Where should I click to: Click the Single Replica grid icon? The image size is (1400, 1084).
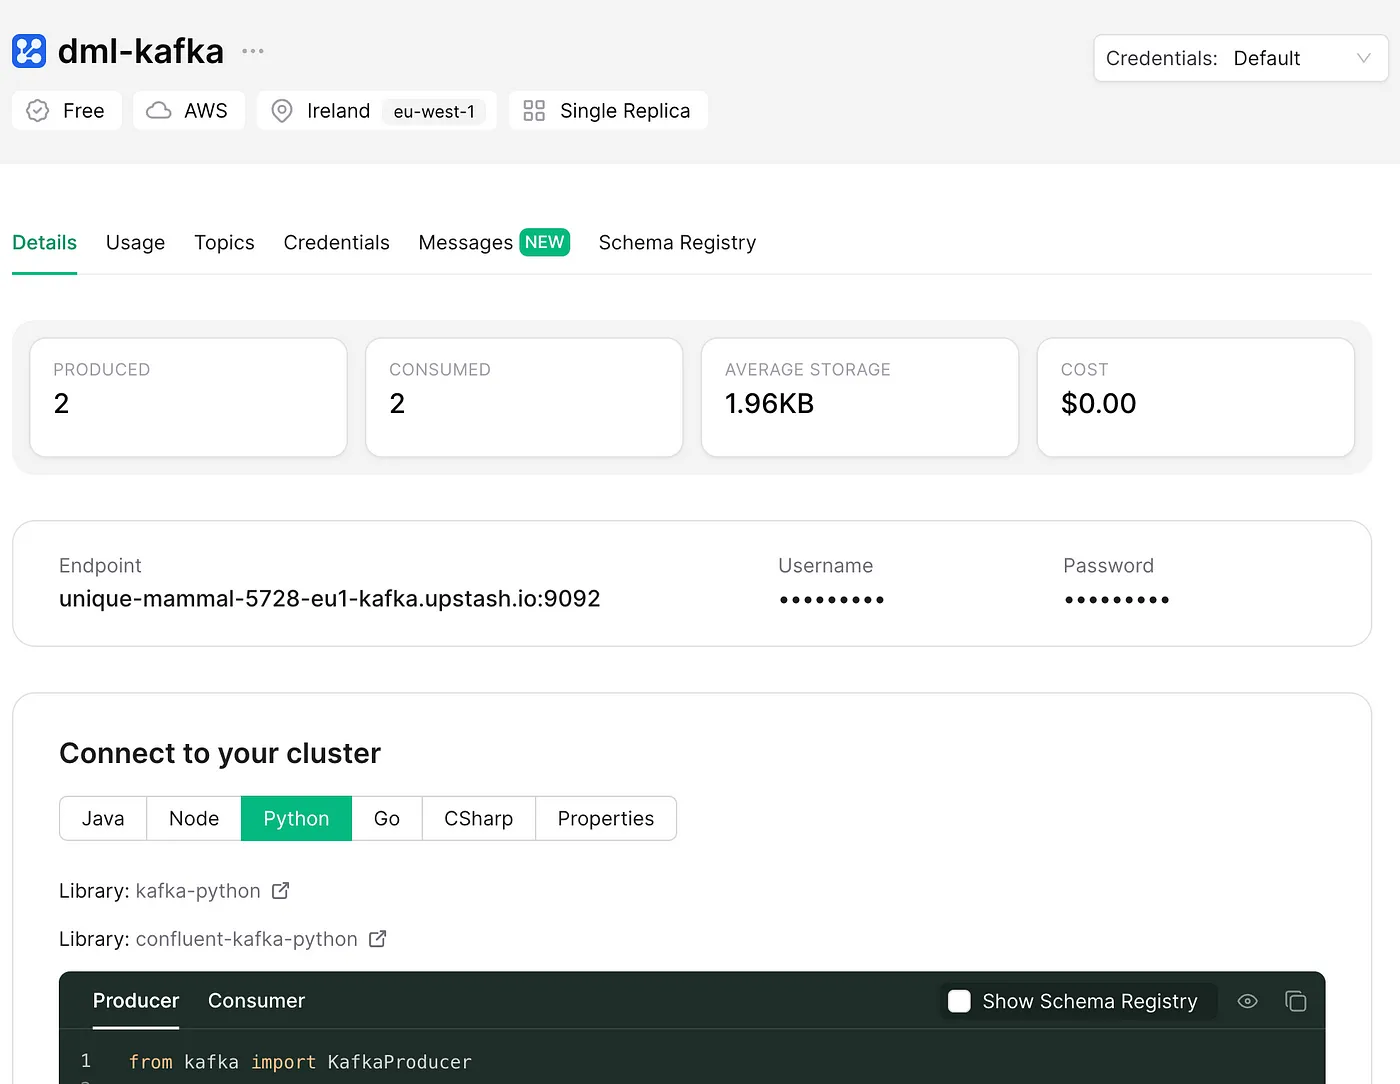pos(534,111)
